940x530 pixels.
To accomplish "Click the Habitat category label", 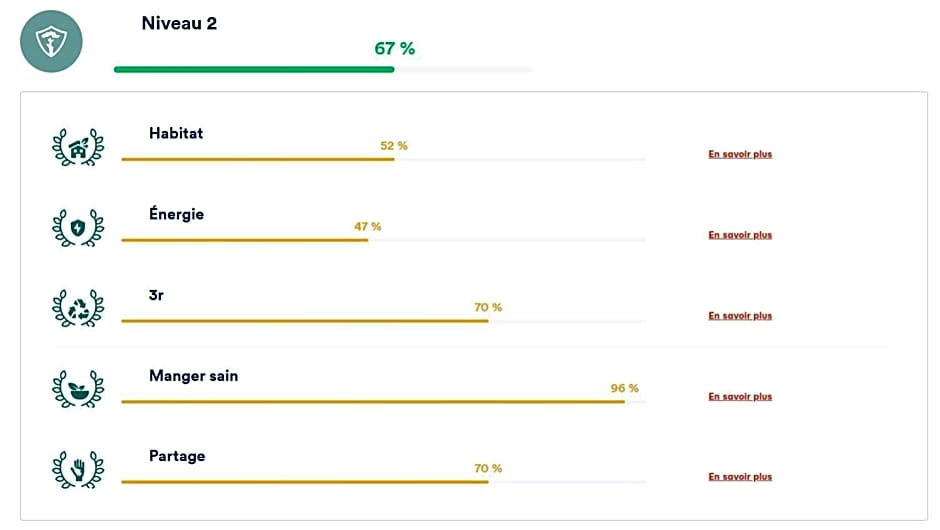I will (x=176, y=133).
